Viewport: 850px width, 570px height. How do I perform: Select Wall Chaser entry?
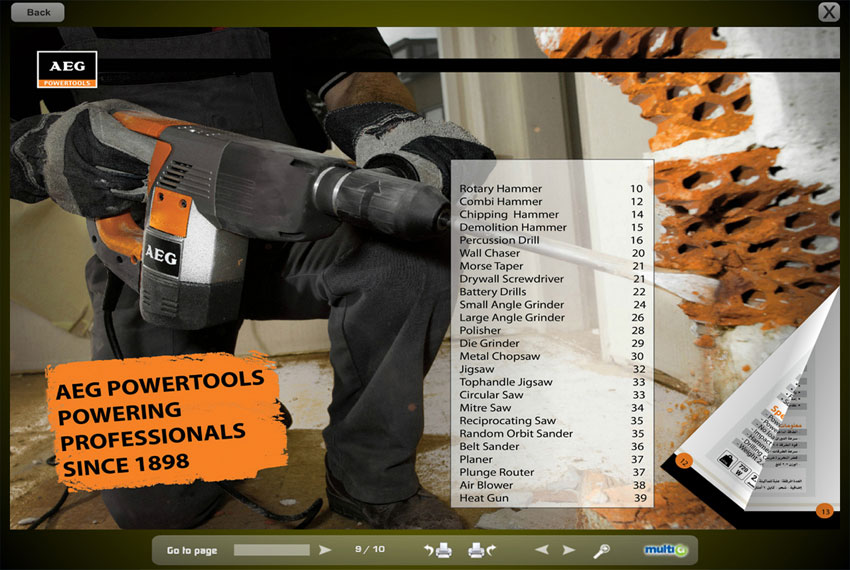click(551, 253)
